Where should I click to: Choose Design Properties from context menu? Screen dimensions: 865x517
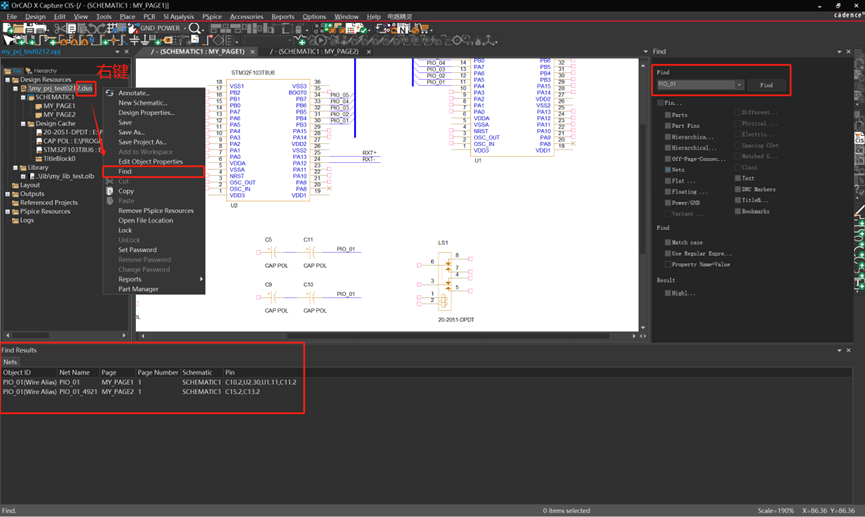[146, 113]
